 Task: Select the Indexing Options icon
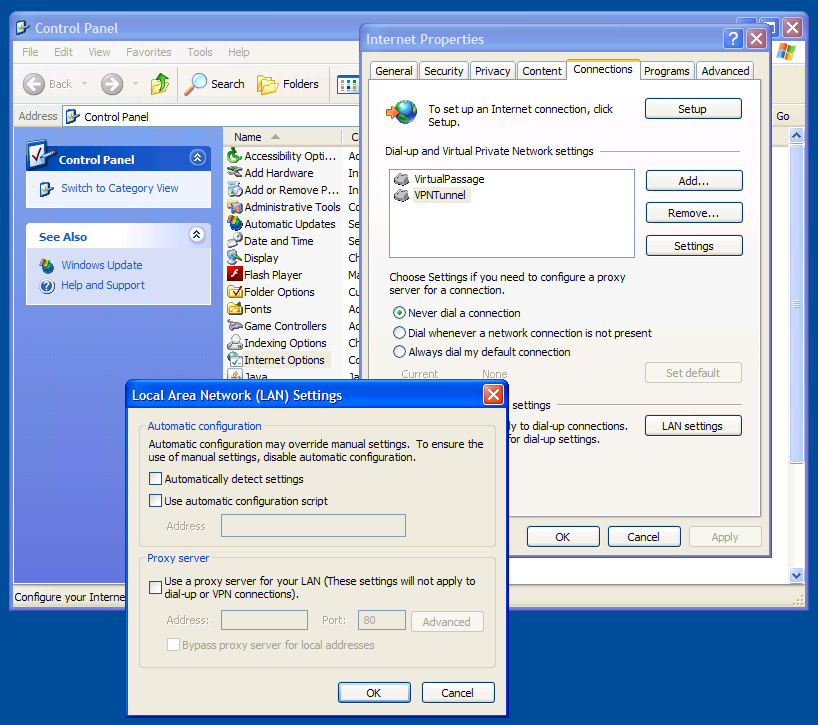click(x=235, y=343)
